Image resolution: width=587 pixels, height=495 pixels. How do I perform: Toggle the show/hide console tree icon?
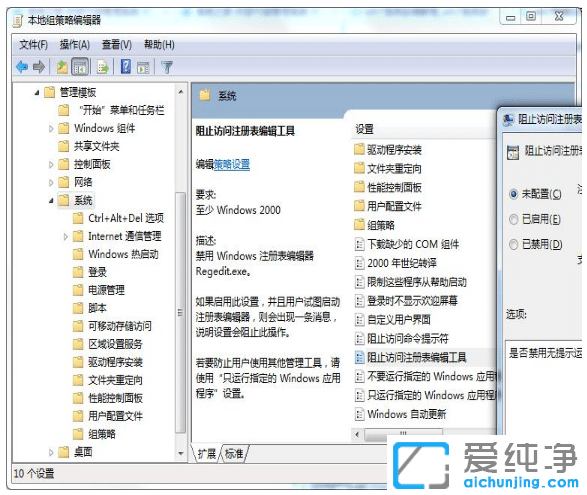pyautogui.click(x=80, y=67)
